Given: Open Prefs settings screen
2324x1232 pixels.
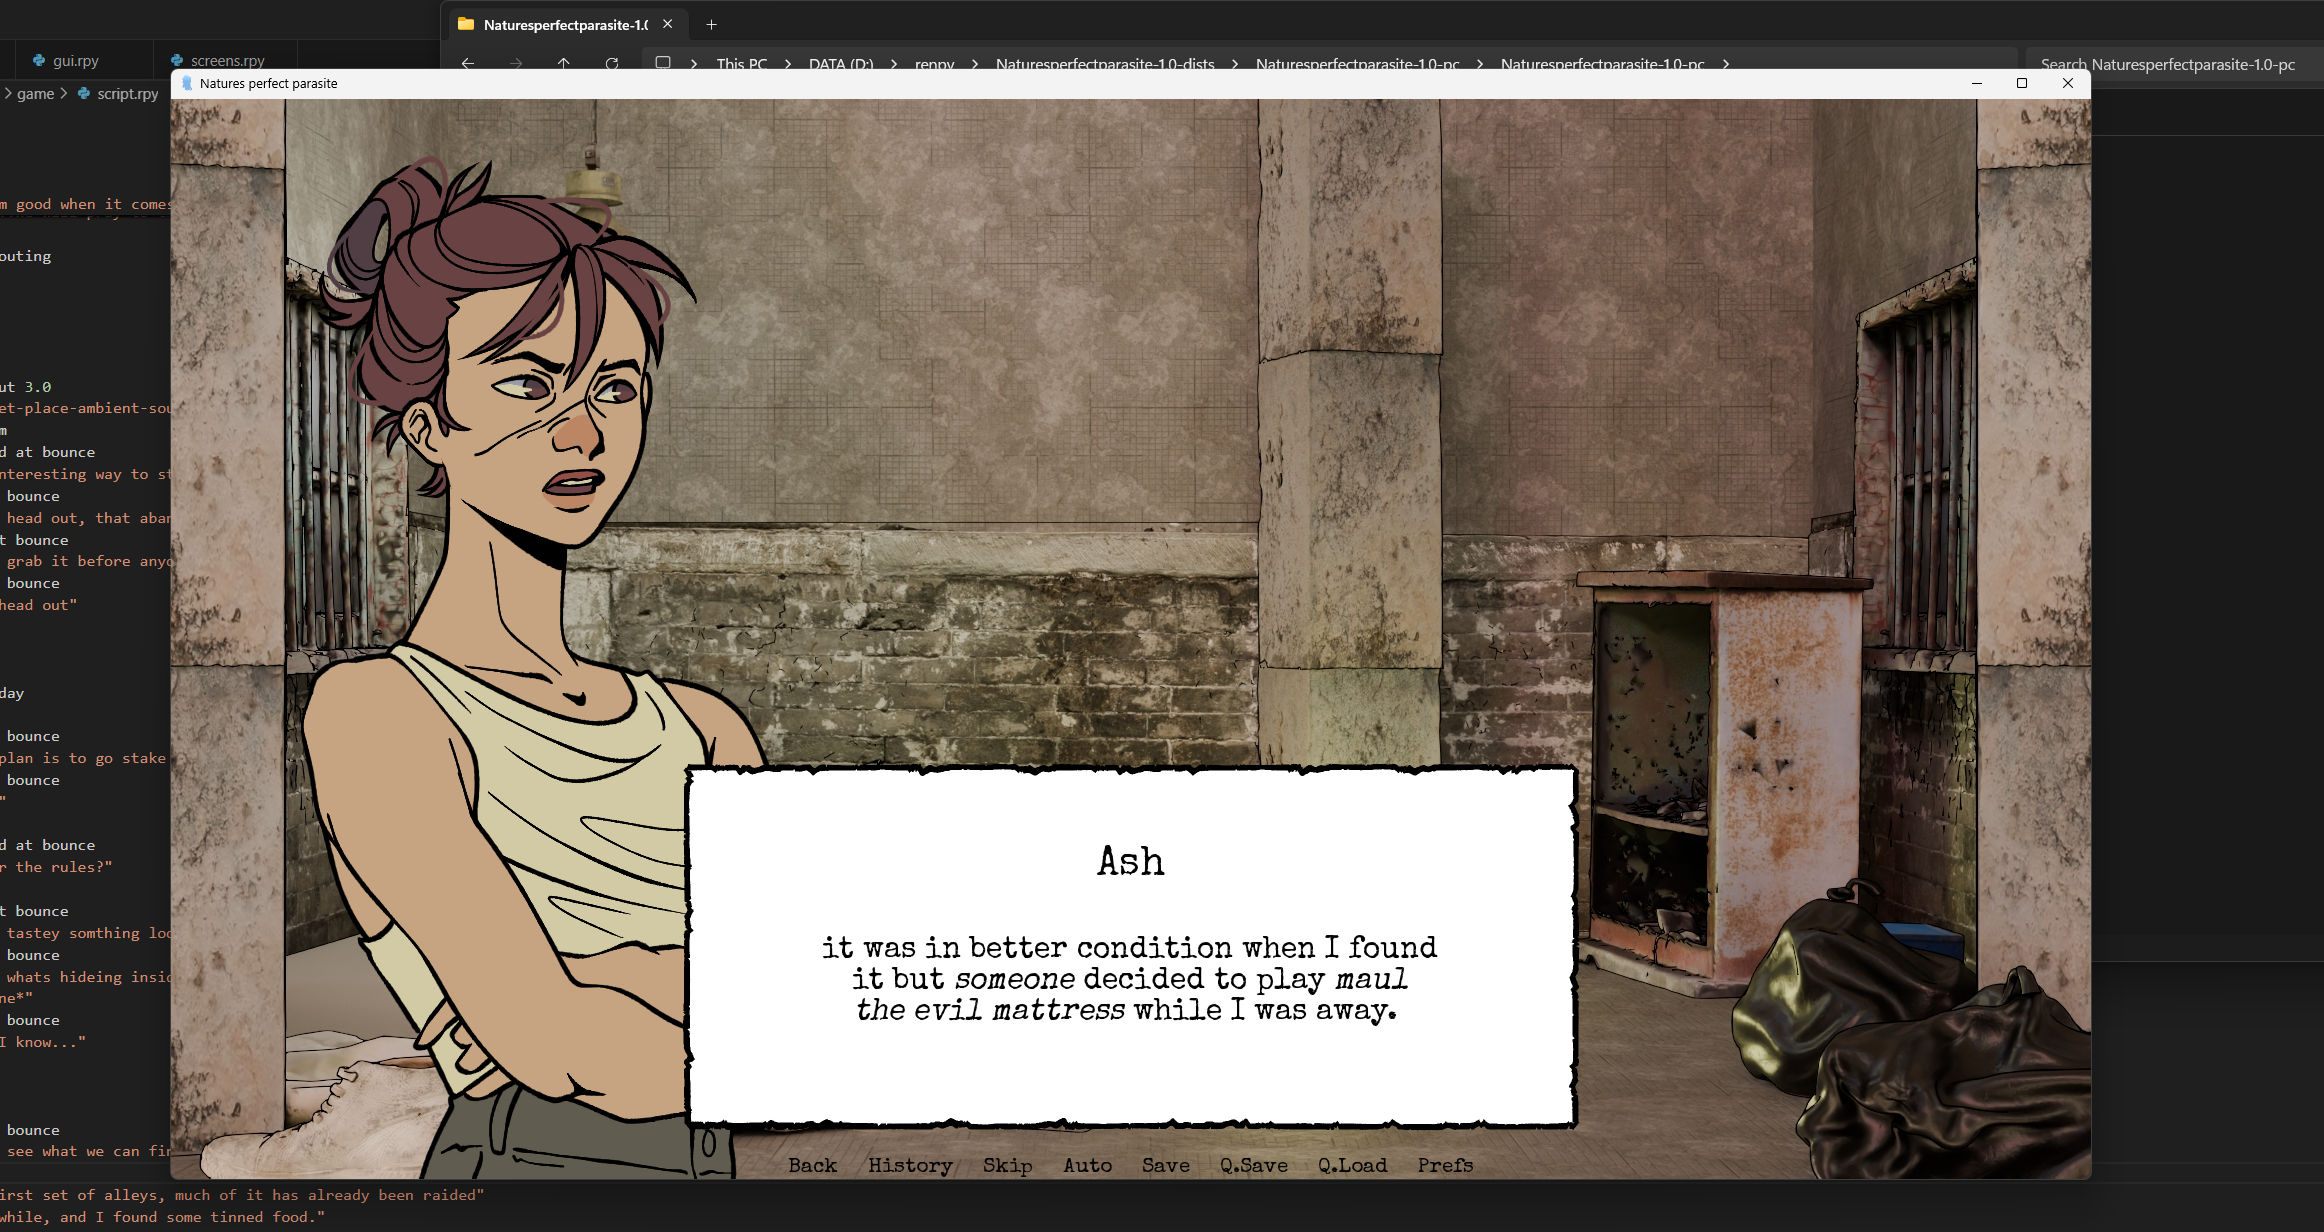Looking at the screenshot, I should click(x=1445, y=1165).
